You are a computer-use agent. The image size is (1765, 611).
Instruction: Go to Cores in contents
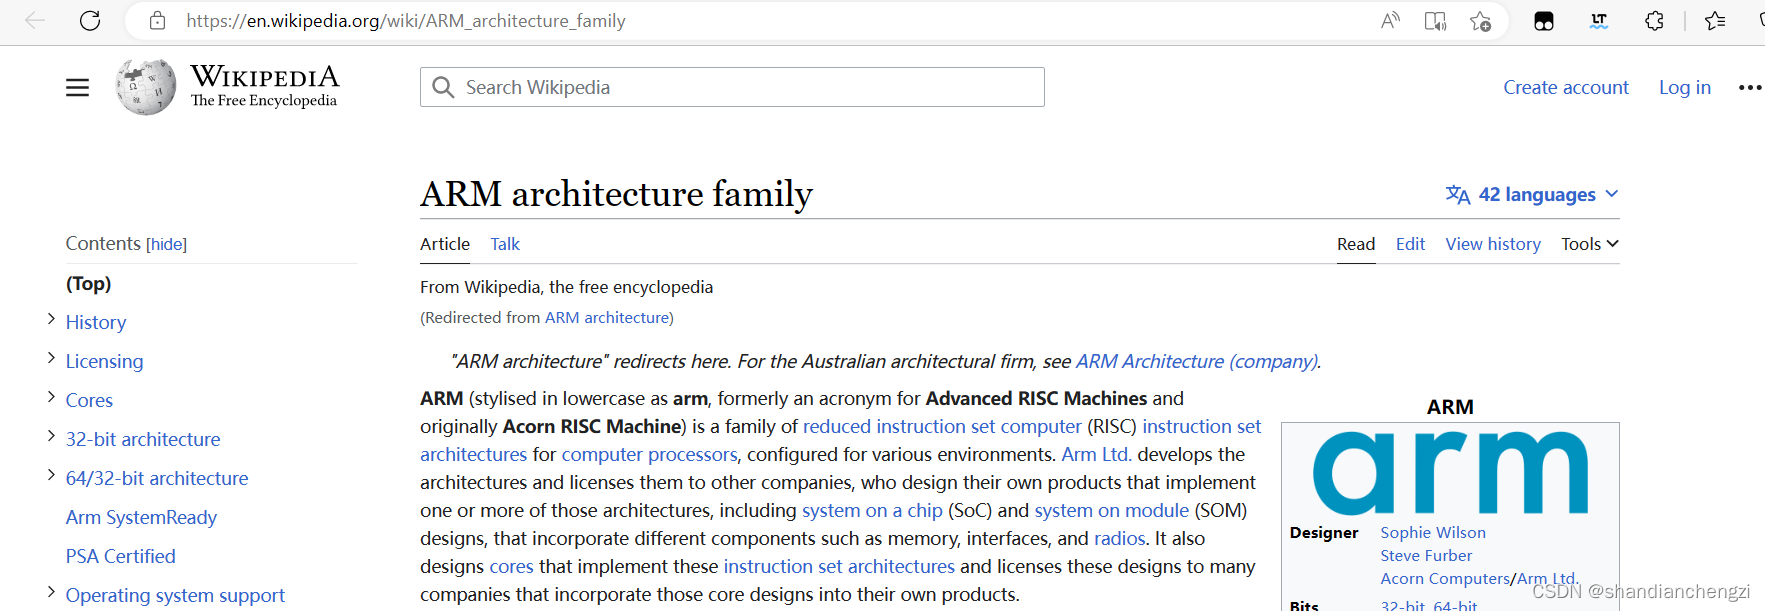click(x=89, y=400)
